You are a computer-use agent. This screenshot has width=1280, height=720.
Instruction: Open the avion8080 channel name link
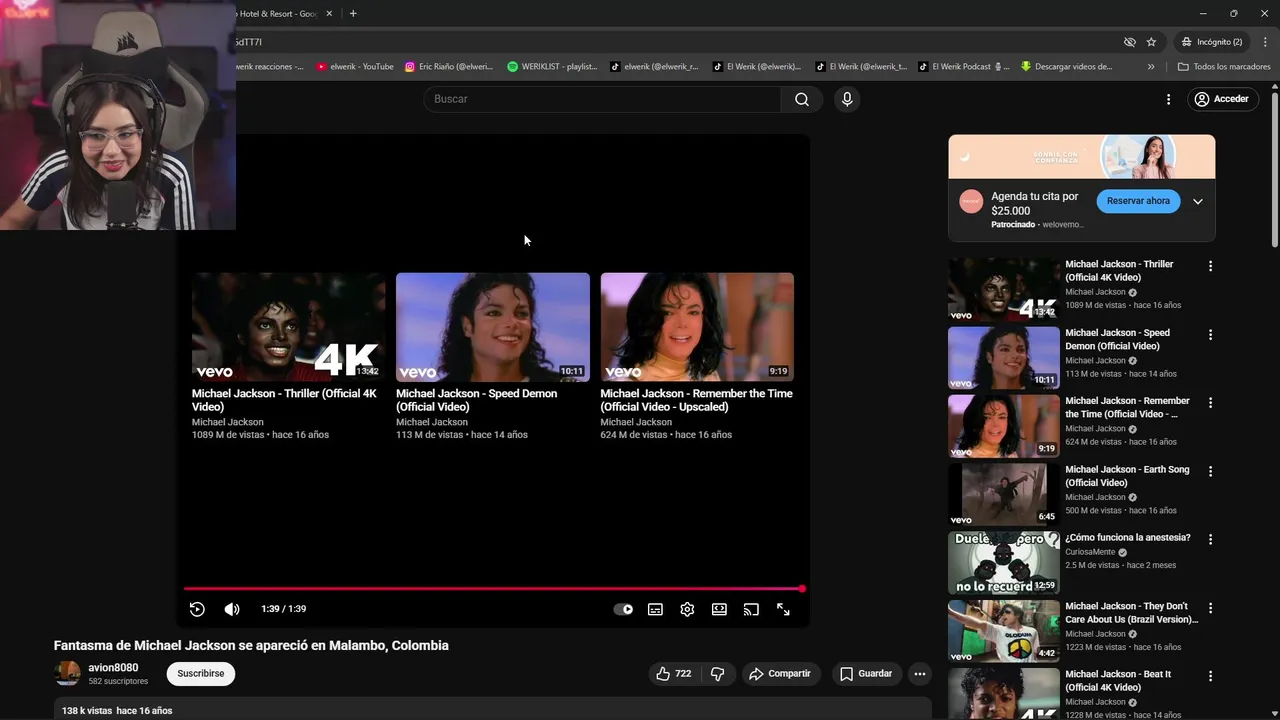113,668
